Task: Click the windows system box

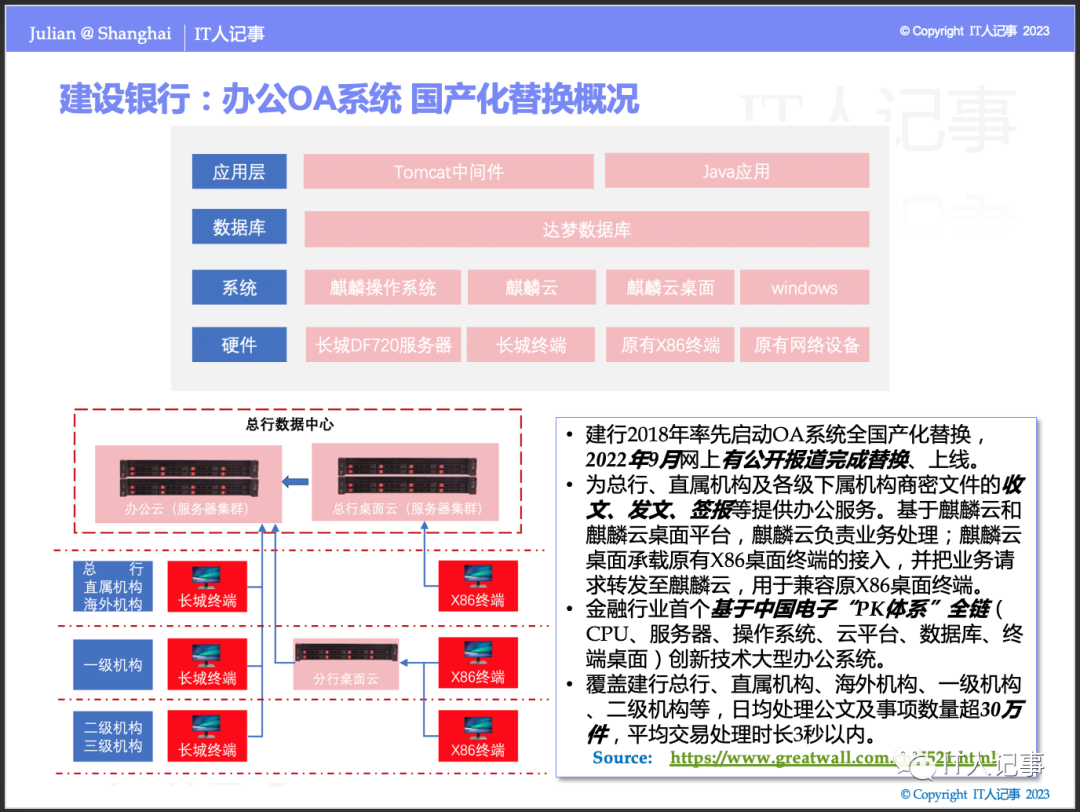Action: coord(804,287)
